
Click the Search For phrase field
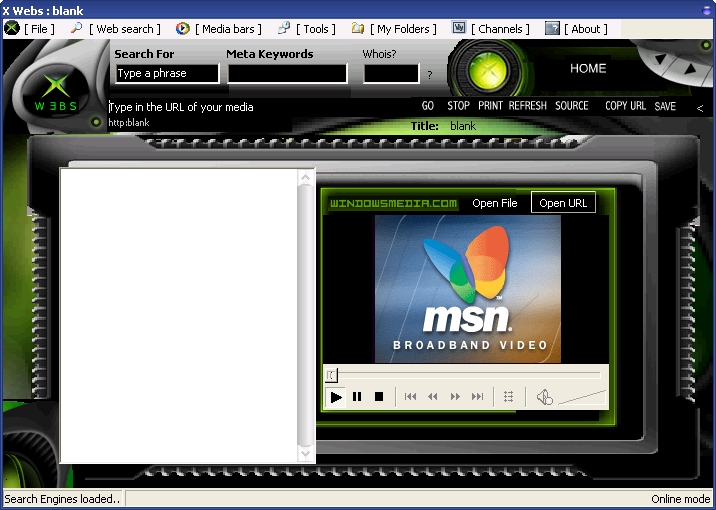click(167, 74)
